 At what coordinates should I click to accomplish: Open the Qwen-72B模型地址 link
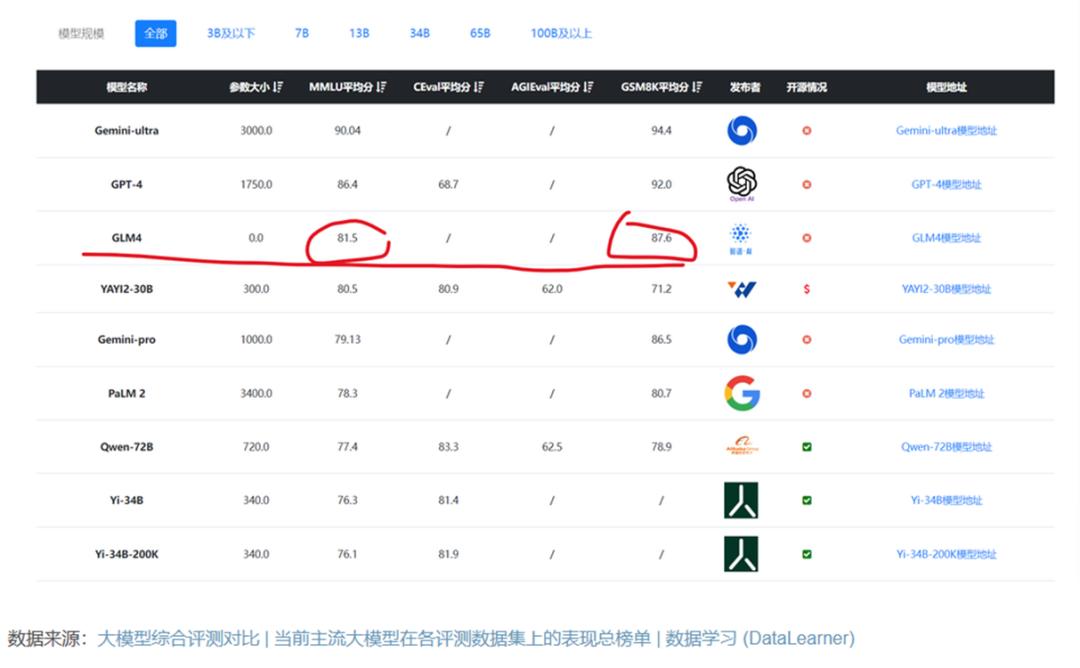946,446
